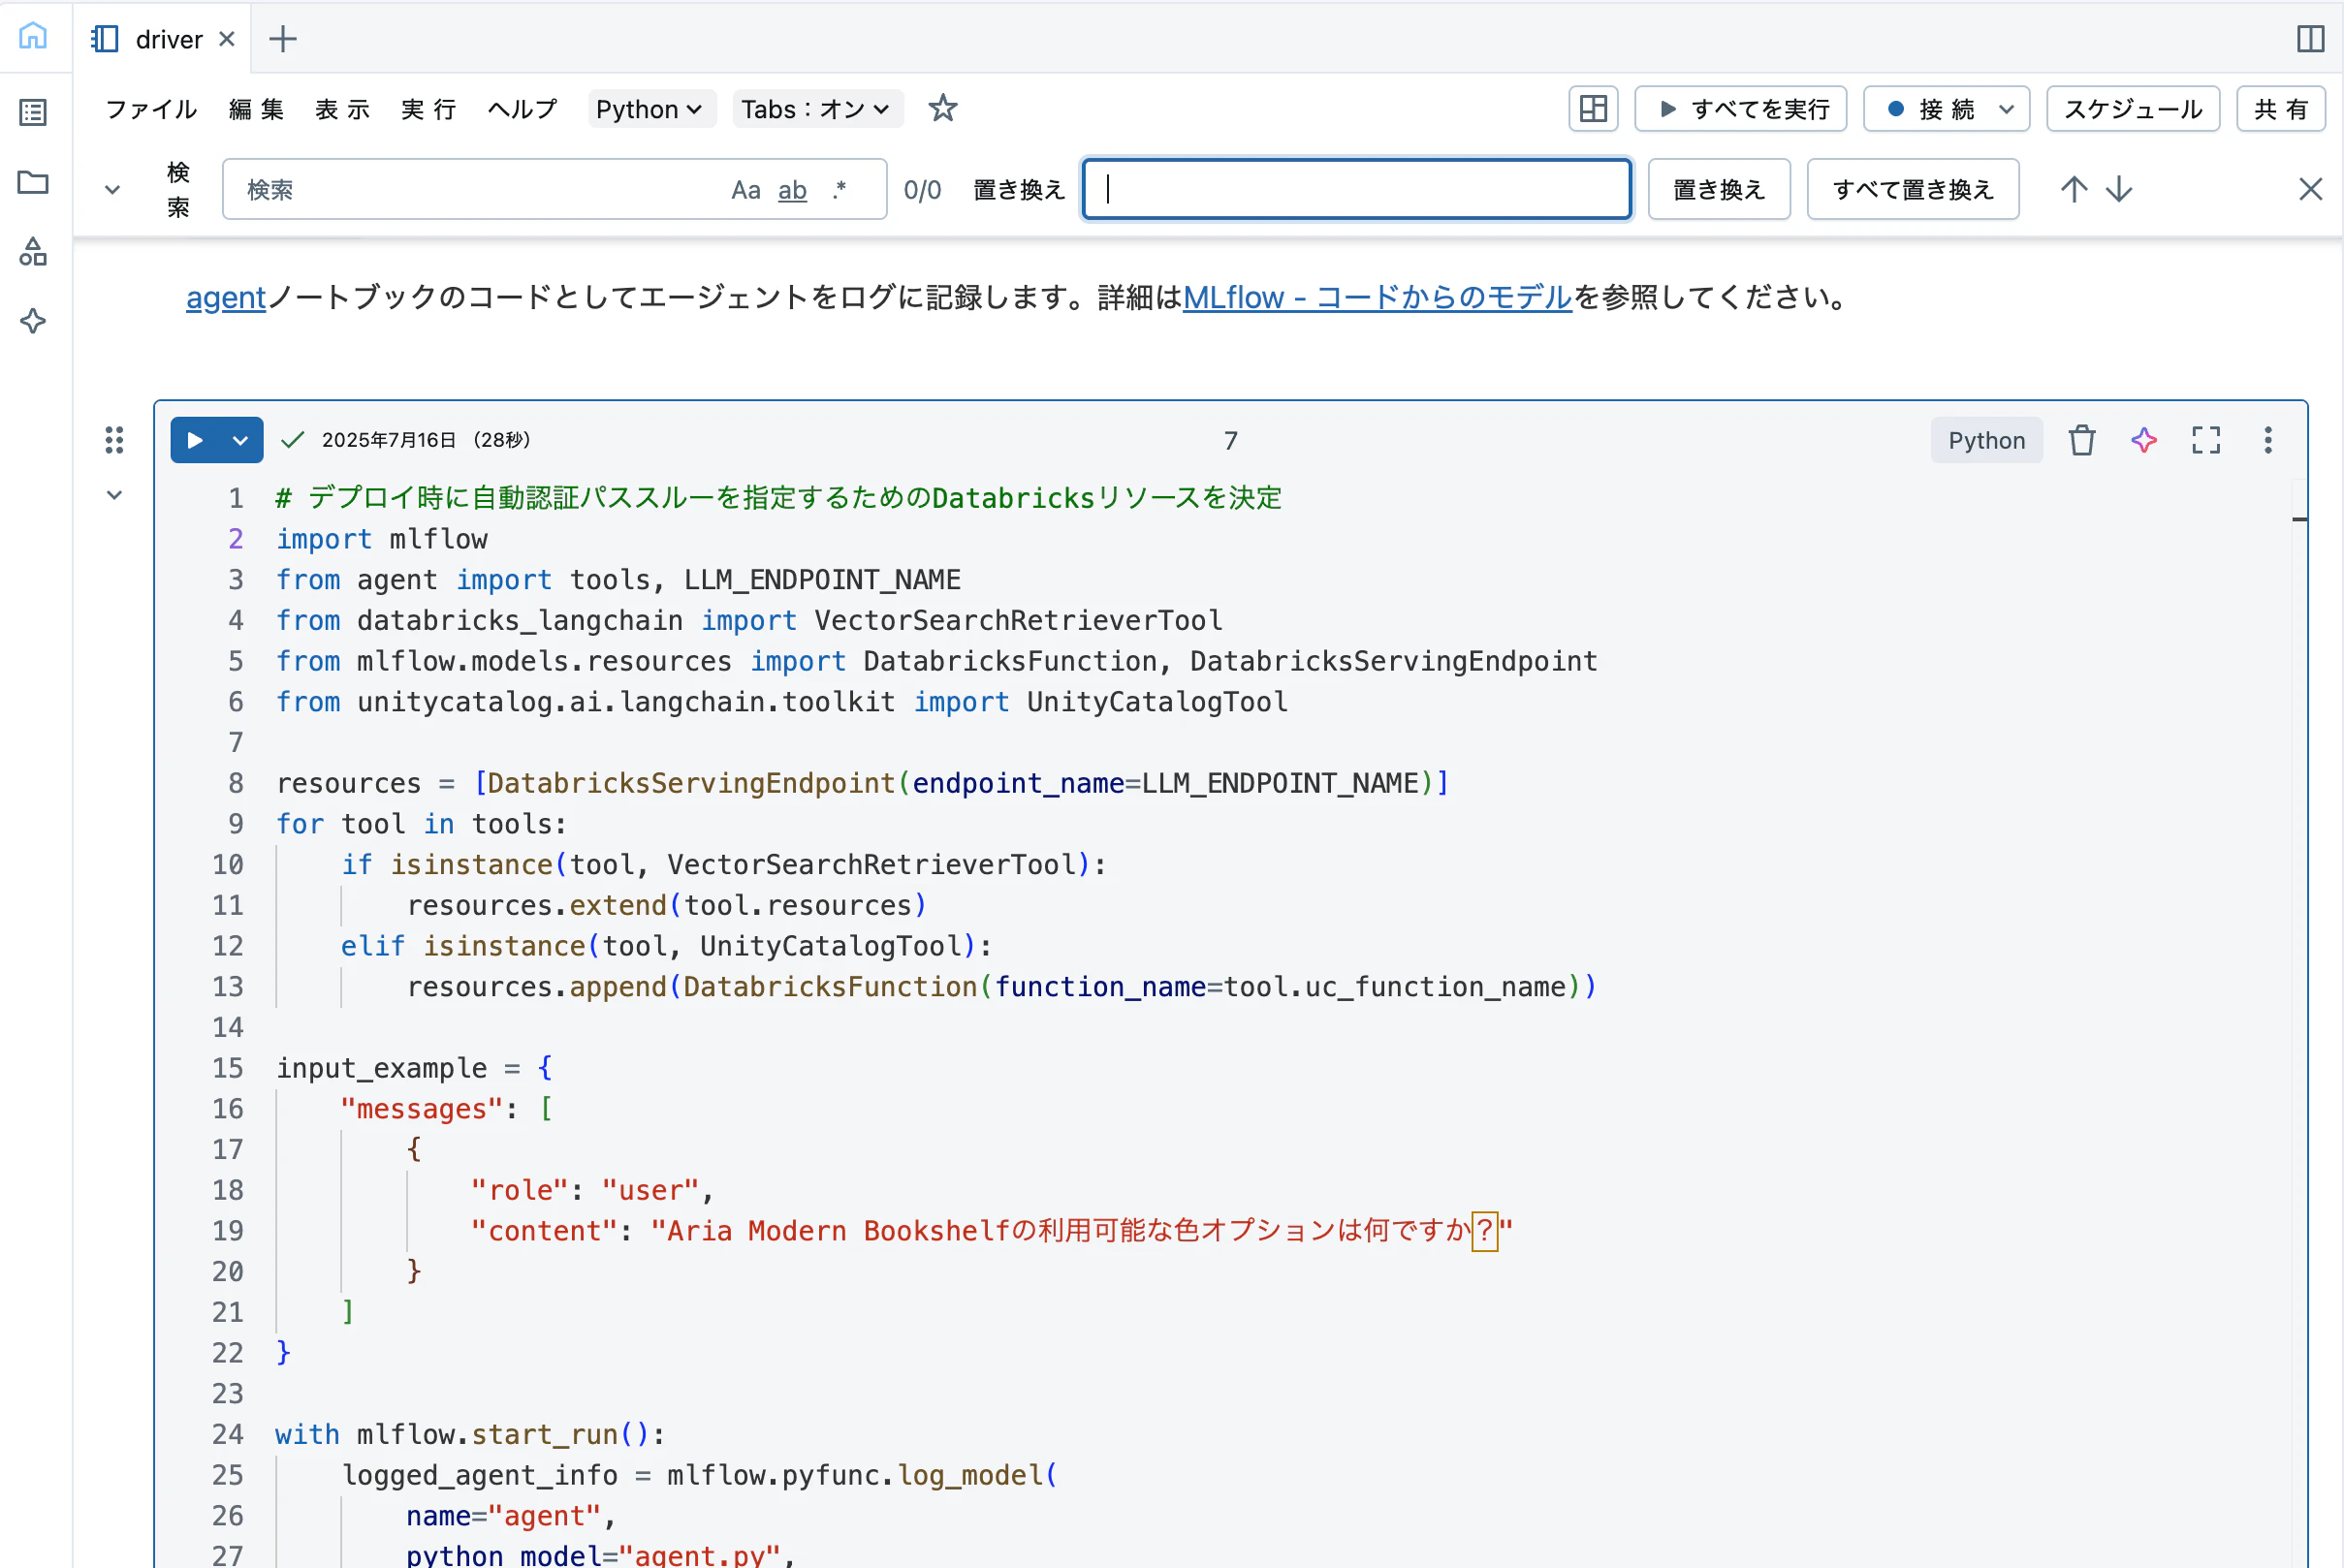Toggle whole word match ab
The height and width of the screenshot is (1568, 2344).
[792, 190]
